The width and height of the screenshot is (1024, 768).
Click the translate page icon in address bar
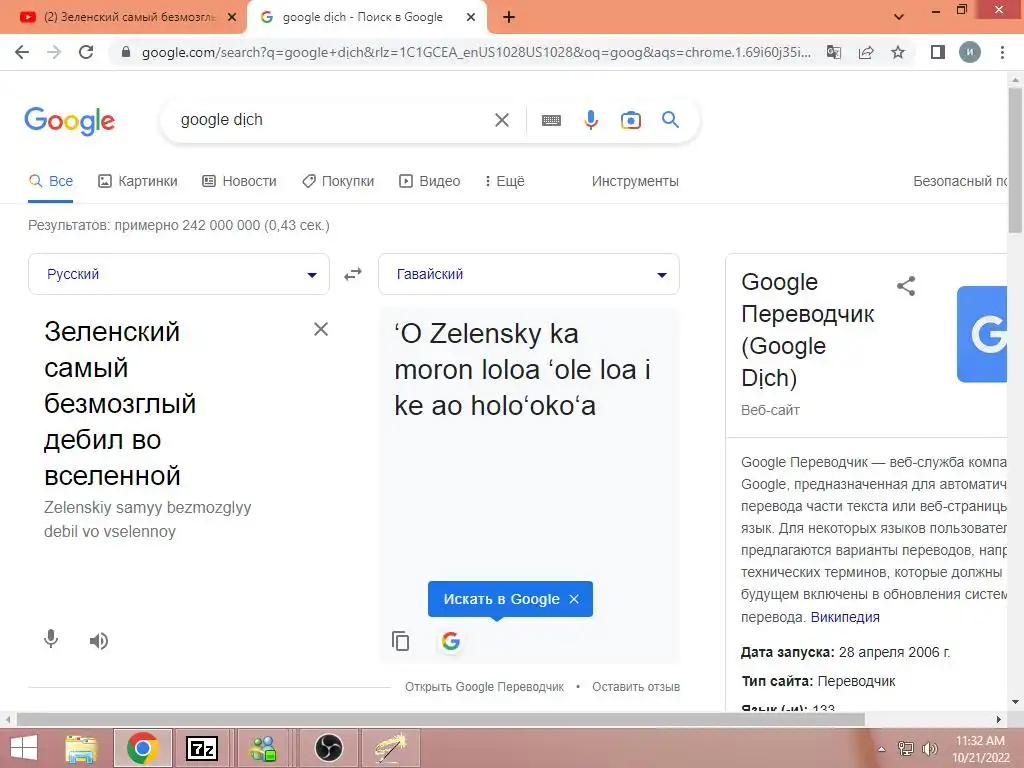click(834, 52)
